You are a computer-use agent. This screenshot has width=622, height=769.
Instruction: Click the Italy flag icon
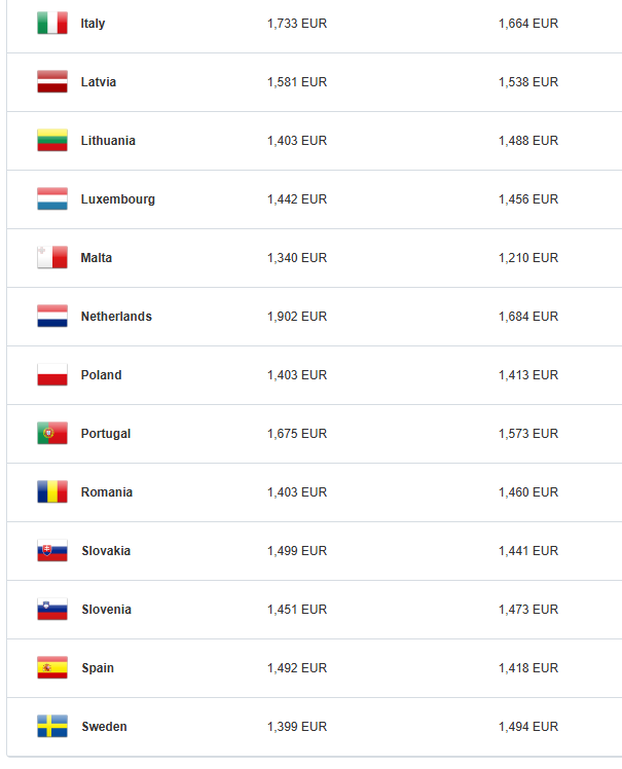coord(52,23)
